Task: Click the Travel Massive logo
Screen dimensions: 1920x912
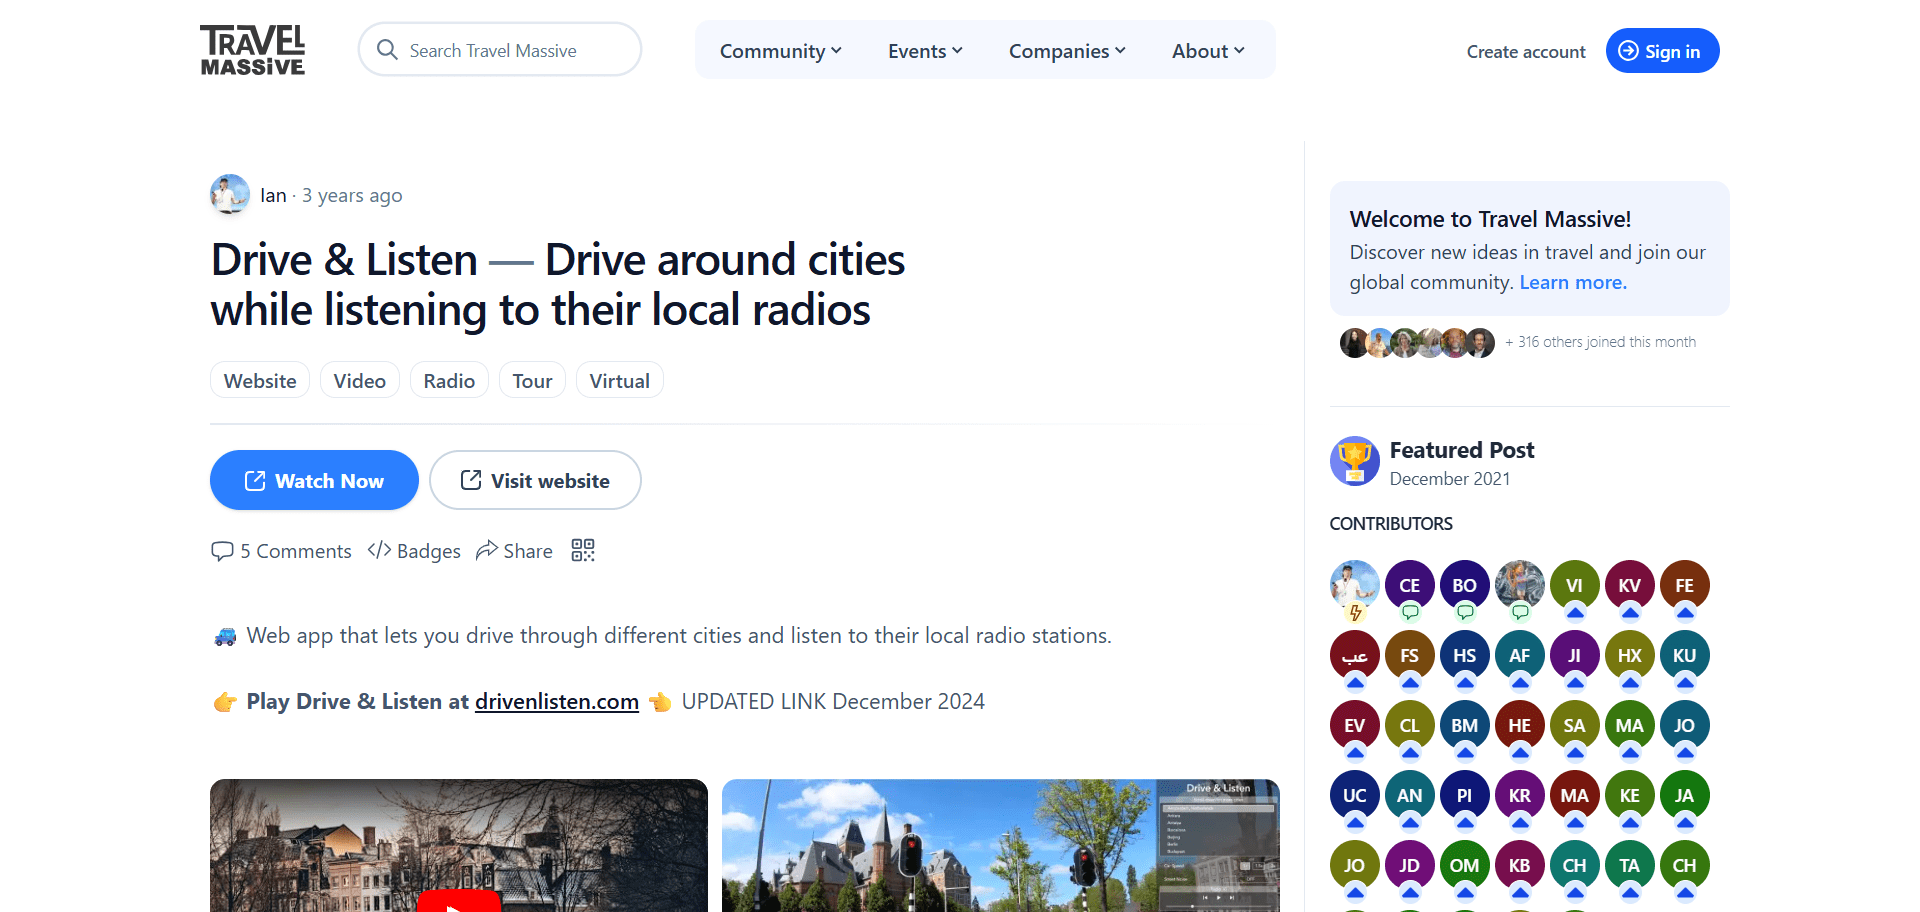Action: 252,50
